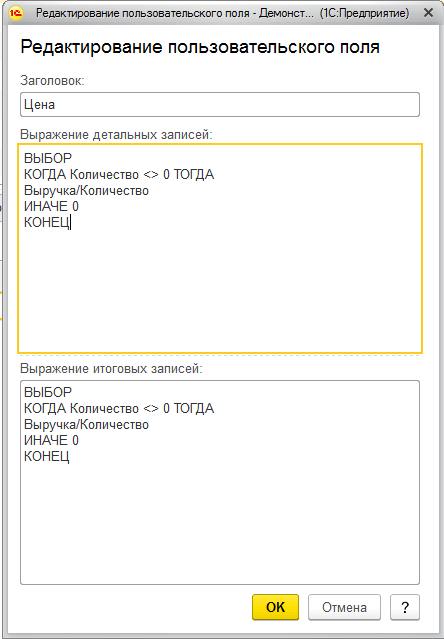The height and width of the screenshot is (639, 444).
Task: Open help with the question mark button
Action: pyautogui.click(x=404, y=607)
